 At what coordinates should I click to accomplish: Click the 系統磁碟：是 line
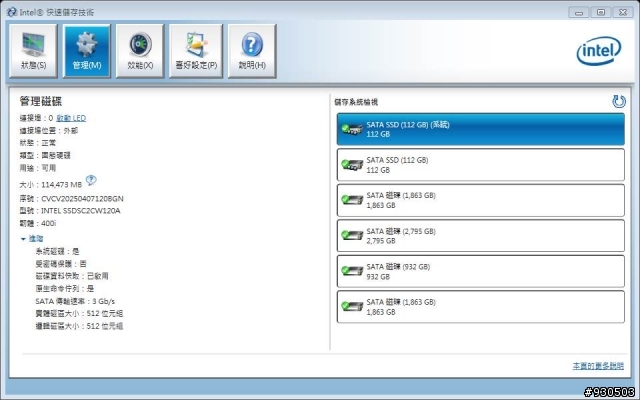pos(57,251)
